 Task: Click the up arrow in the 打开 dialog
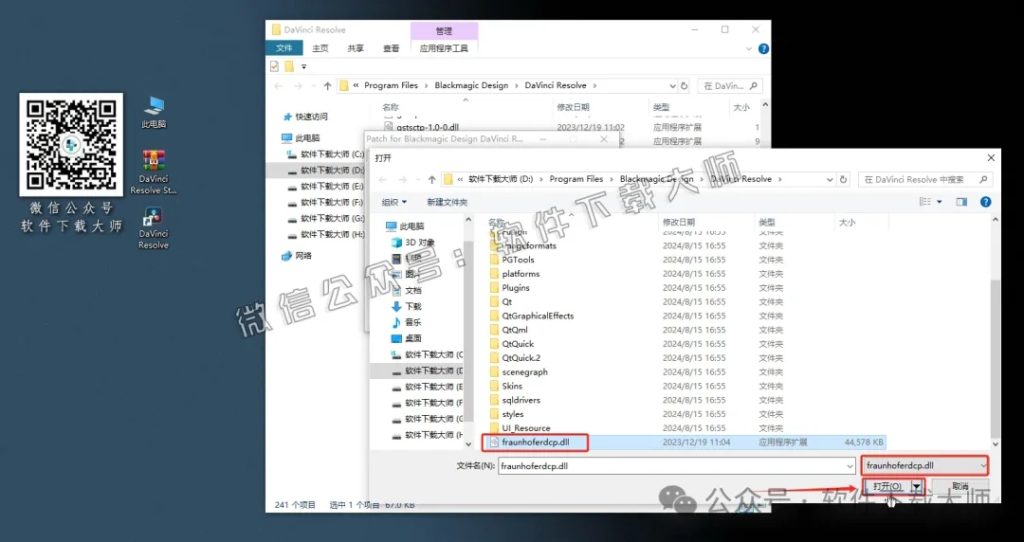coord(432,179)
